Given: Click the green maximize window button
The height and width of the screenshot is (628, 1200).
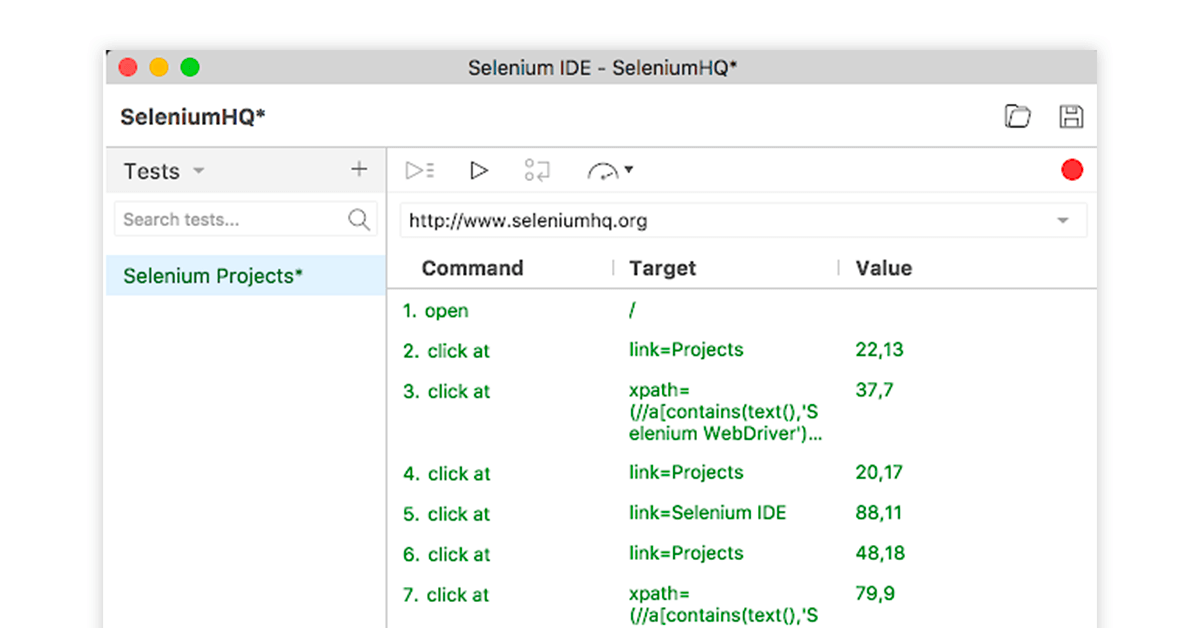Looking at the screenshot, I should (x=190, y=67).
